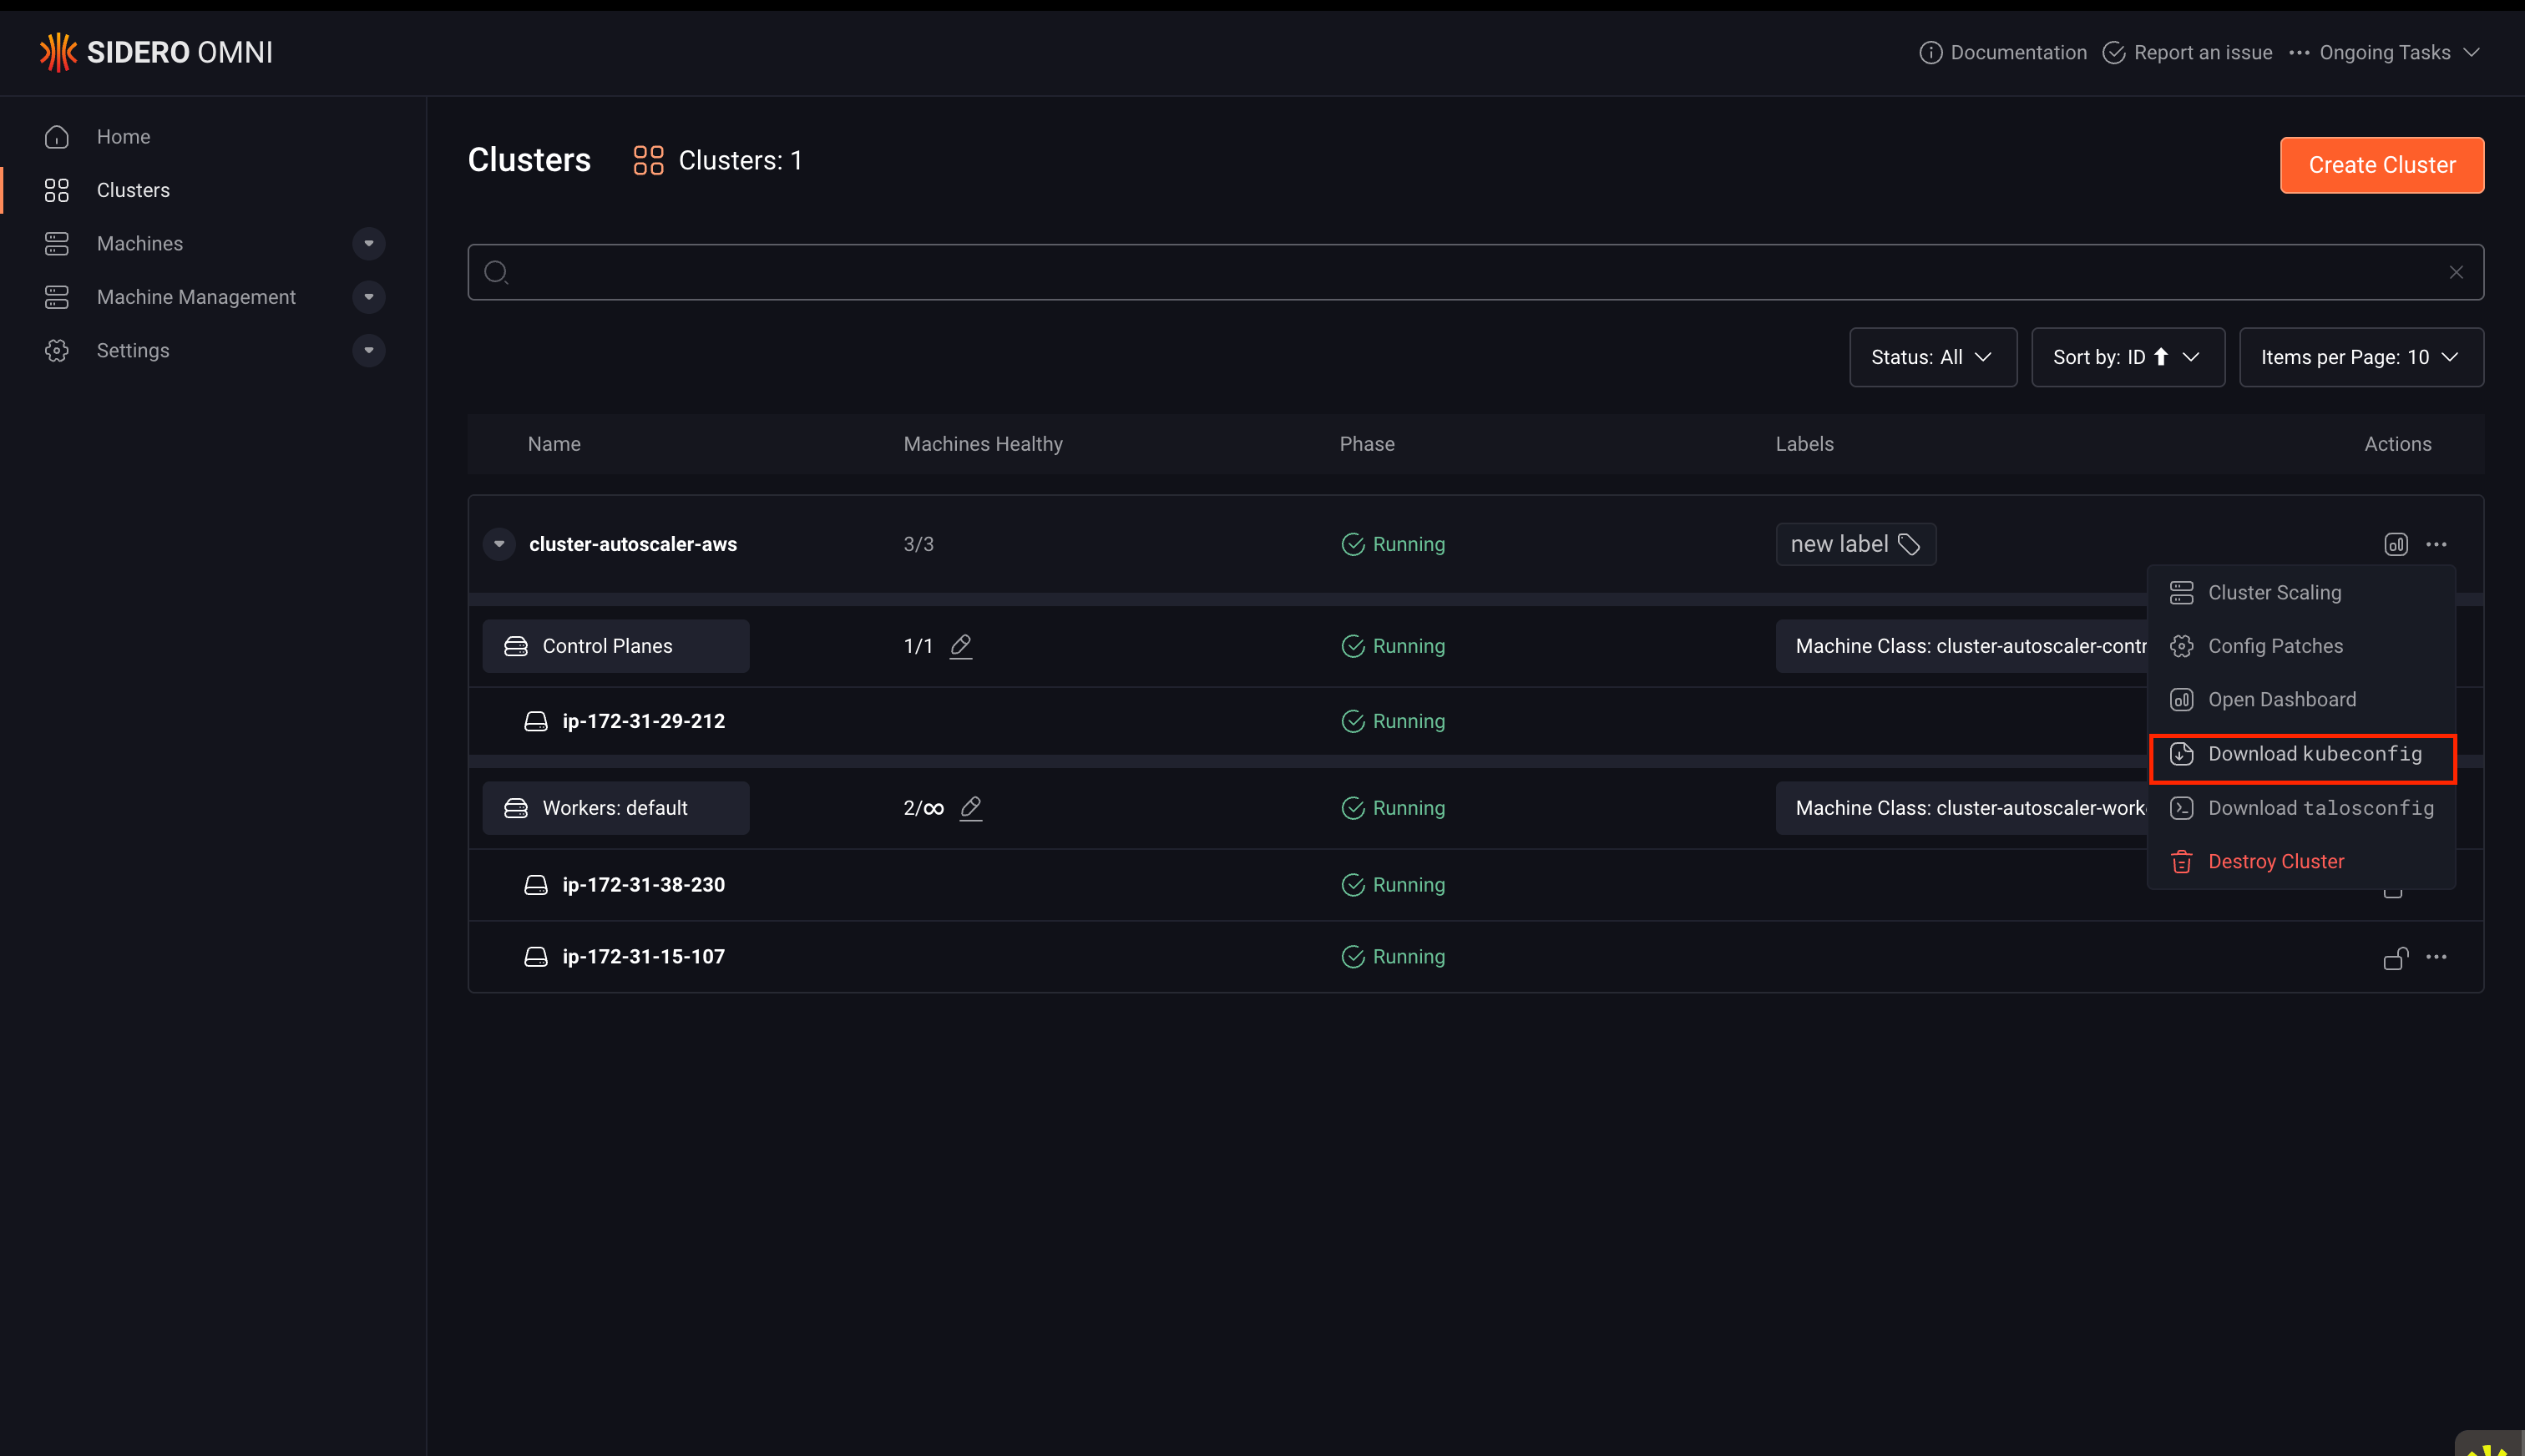Open the Ongoing Tasks dropdown
The width and height of the screenshot is (2525, 1456).
tap(2385, 52)
